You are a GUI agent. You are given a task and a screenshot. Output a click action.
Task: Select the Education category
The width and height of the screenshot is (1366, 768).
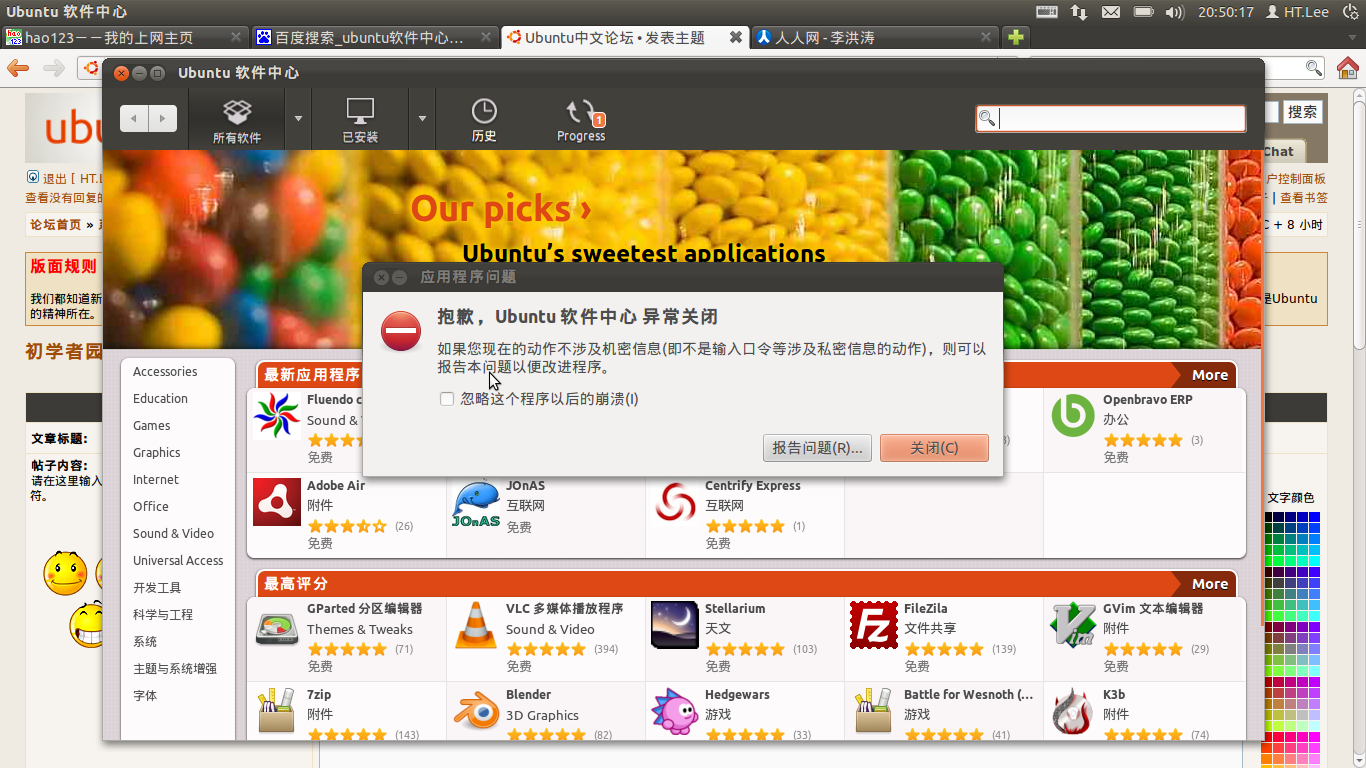[160, 398]
